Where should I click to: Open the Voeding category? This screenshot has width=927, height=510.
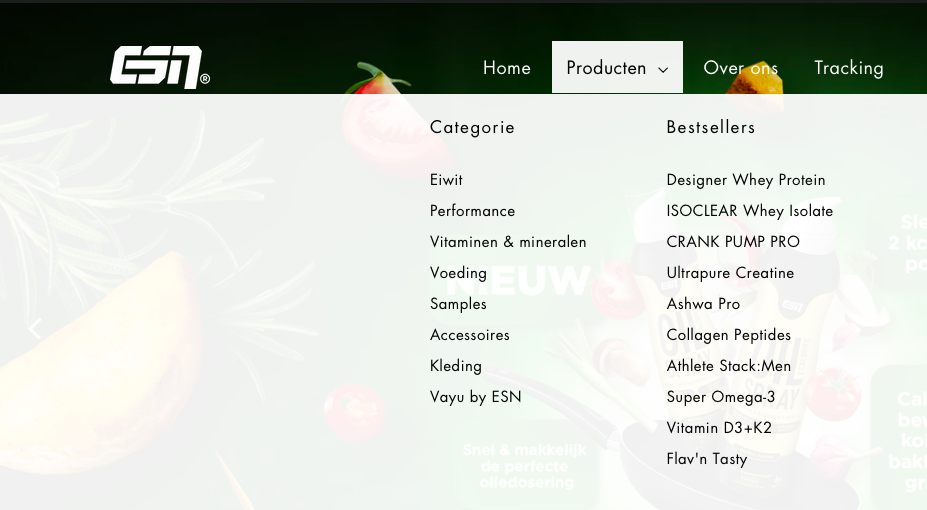[458, 273]
